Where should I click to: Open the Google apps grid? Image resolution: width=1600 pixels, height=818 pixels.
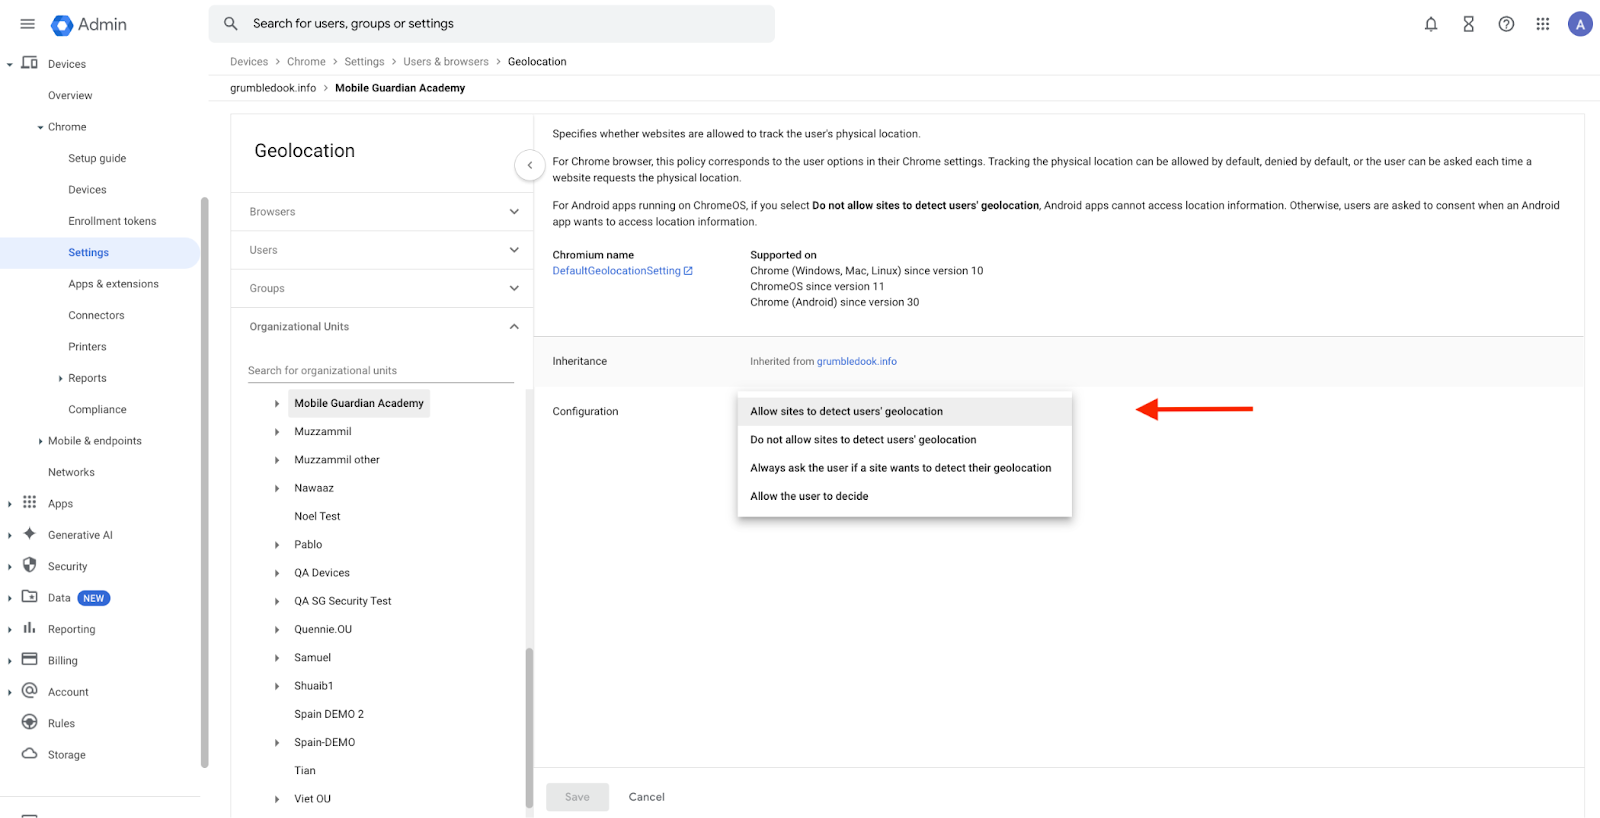[1543, 24]
